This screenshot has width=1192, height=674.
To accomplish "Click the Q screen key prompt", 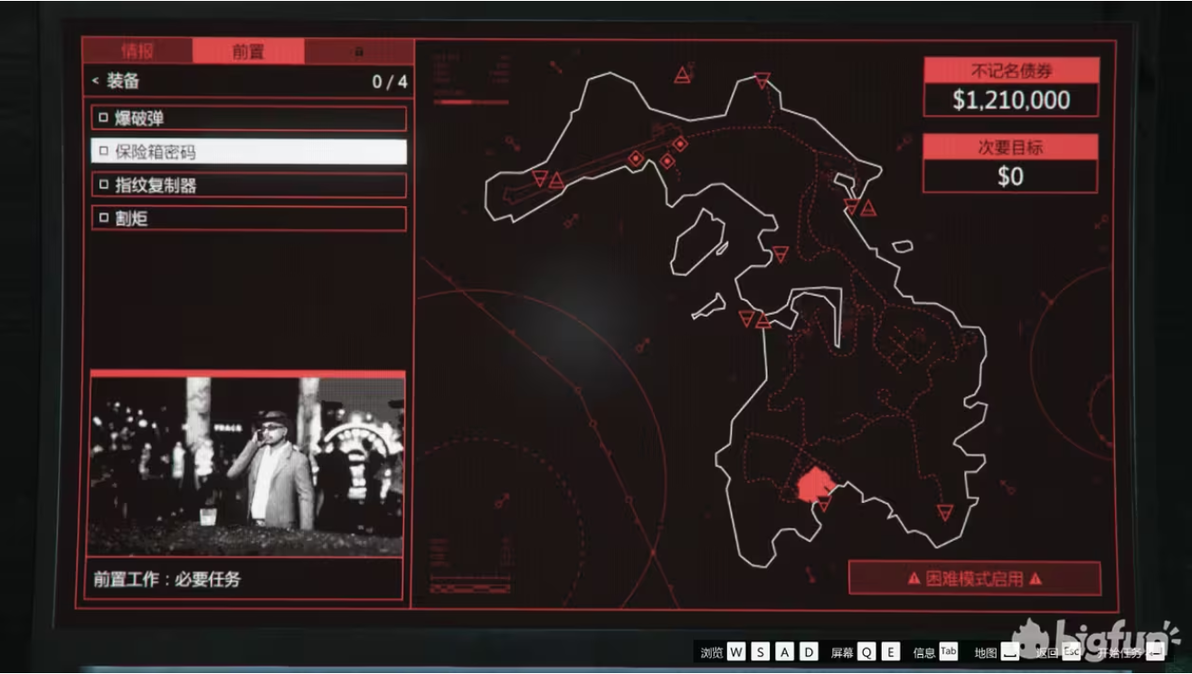I will coord(867,652).
